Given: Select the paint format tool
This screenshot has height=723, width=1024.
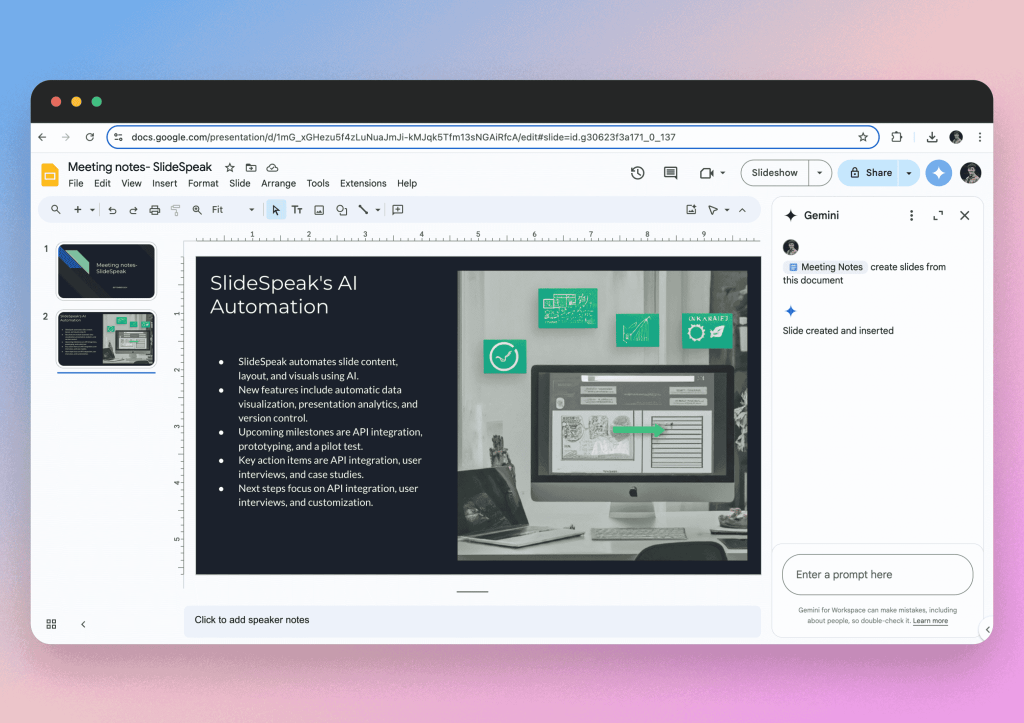Looking at the screenshot, I should click(175, 210).
